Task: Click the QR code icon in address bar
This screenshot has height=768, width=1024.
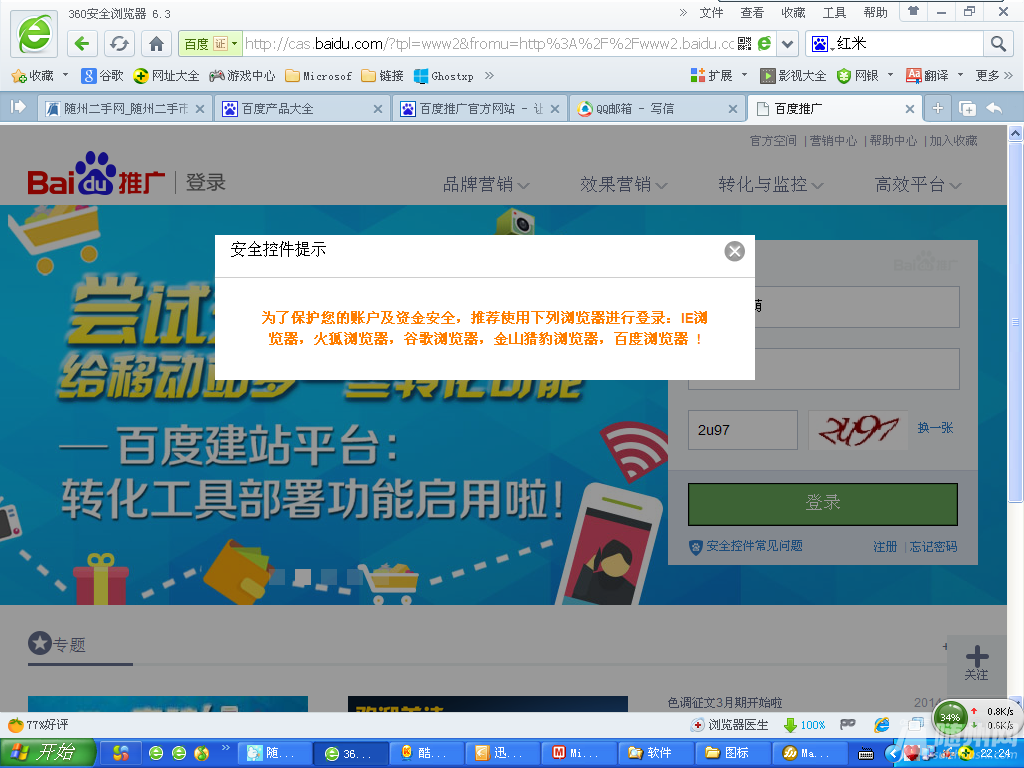Action: (x=744, y=44)
